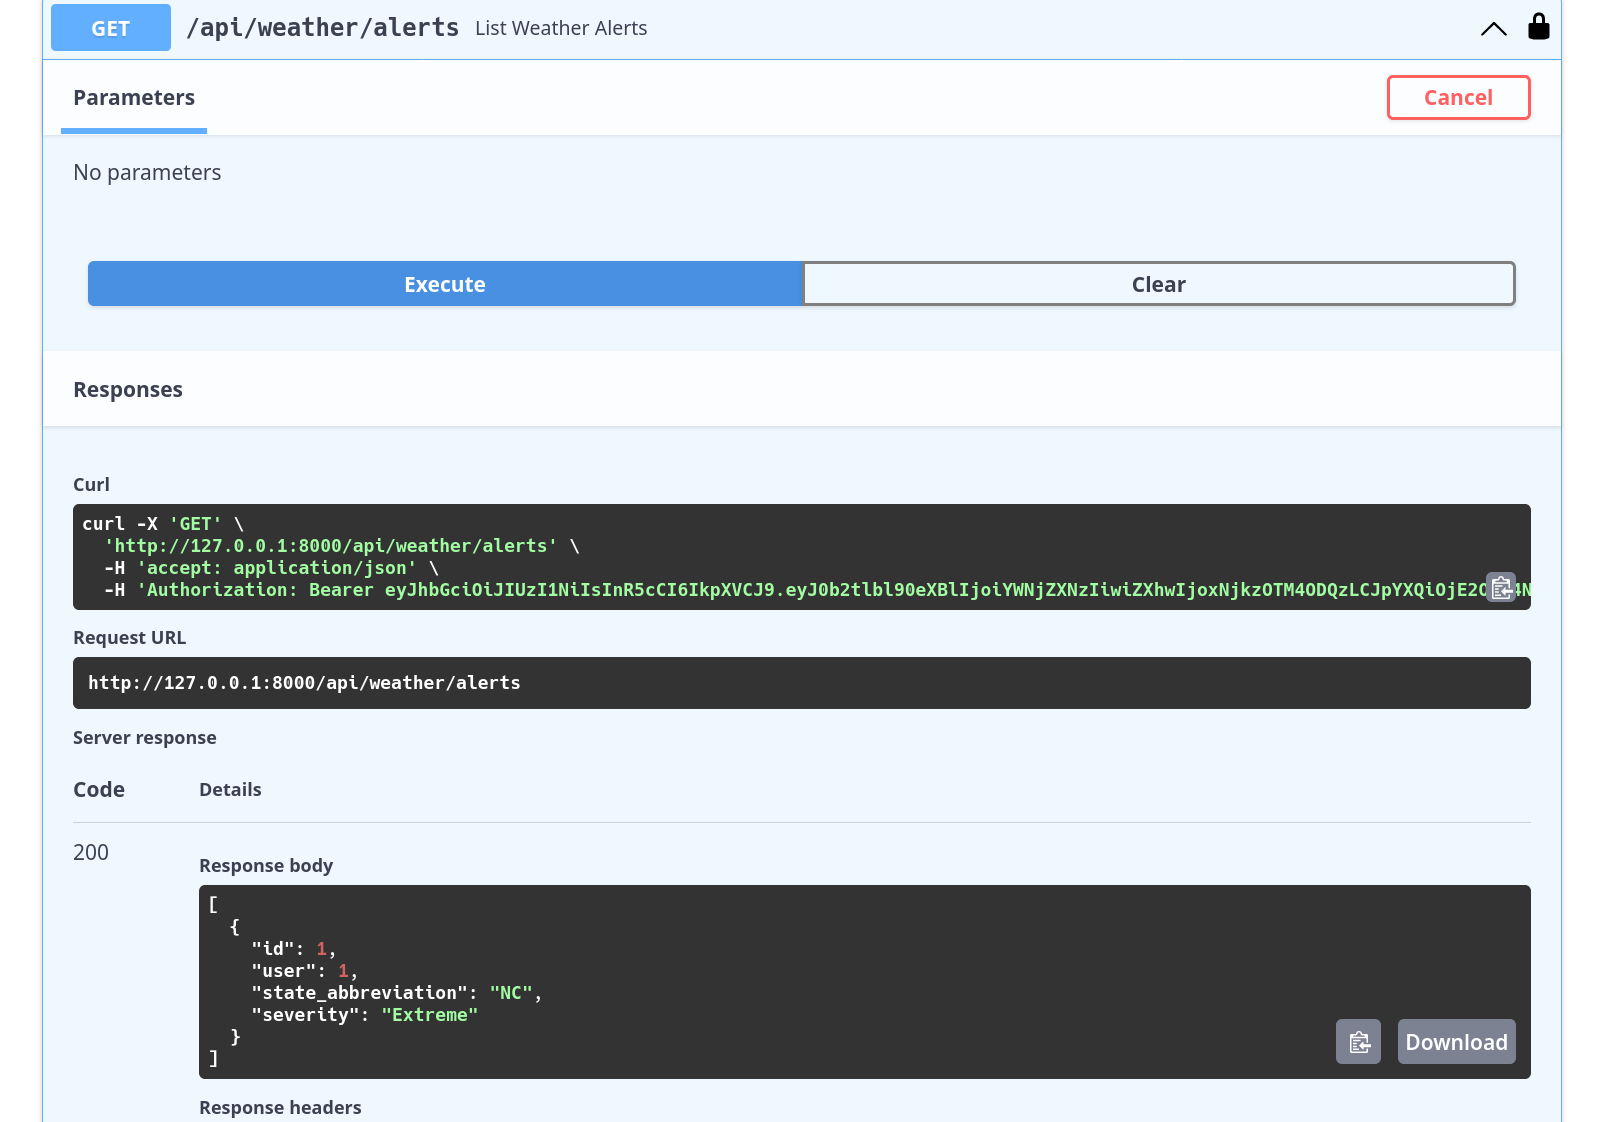Click the authorization lock icon

coord(1538,27)
